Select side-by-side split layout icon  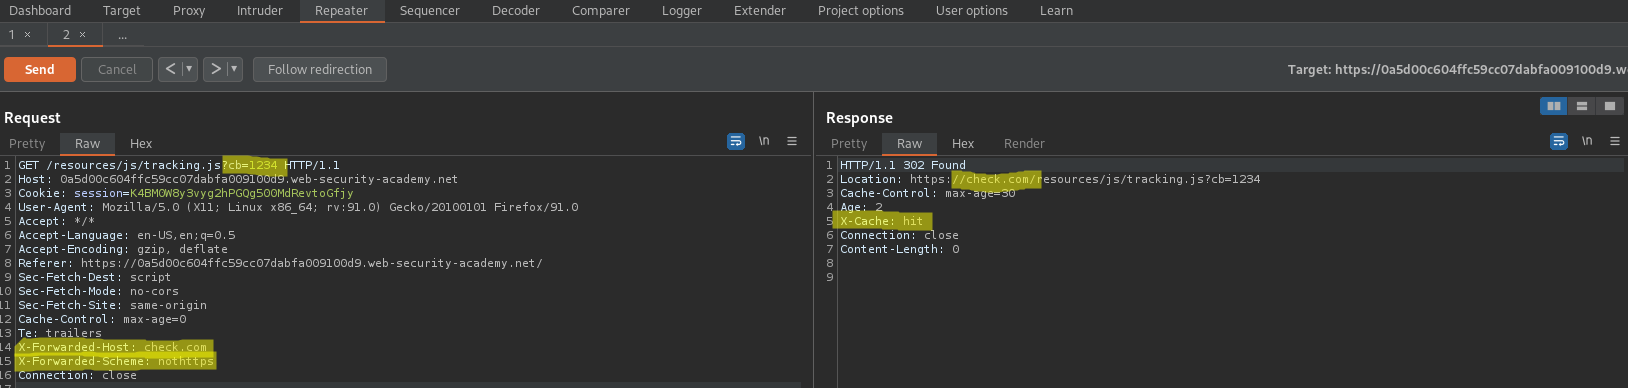point(1554,106)
